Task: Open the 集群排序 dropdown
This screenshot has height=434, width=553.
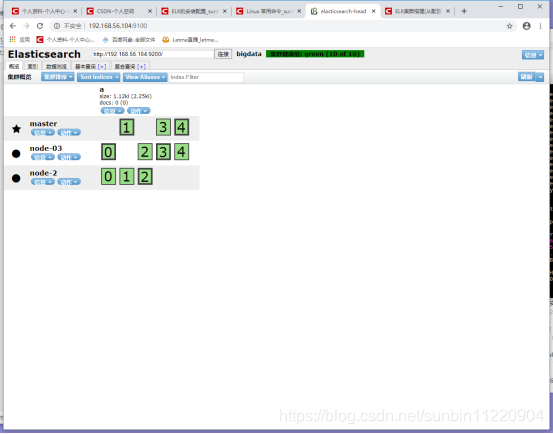Action: (57, 77)
